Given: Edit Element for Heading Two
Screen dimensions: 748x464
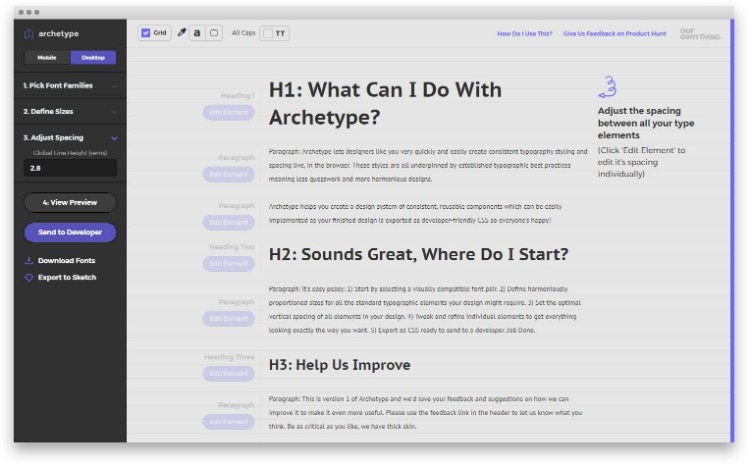Looking at the screenshot, I should [x=229, y=264].
